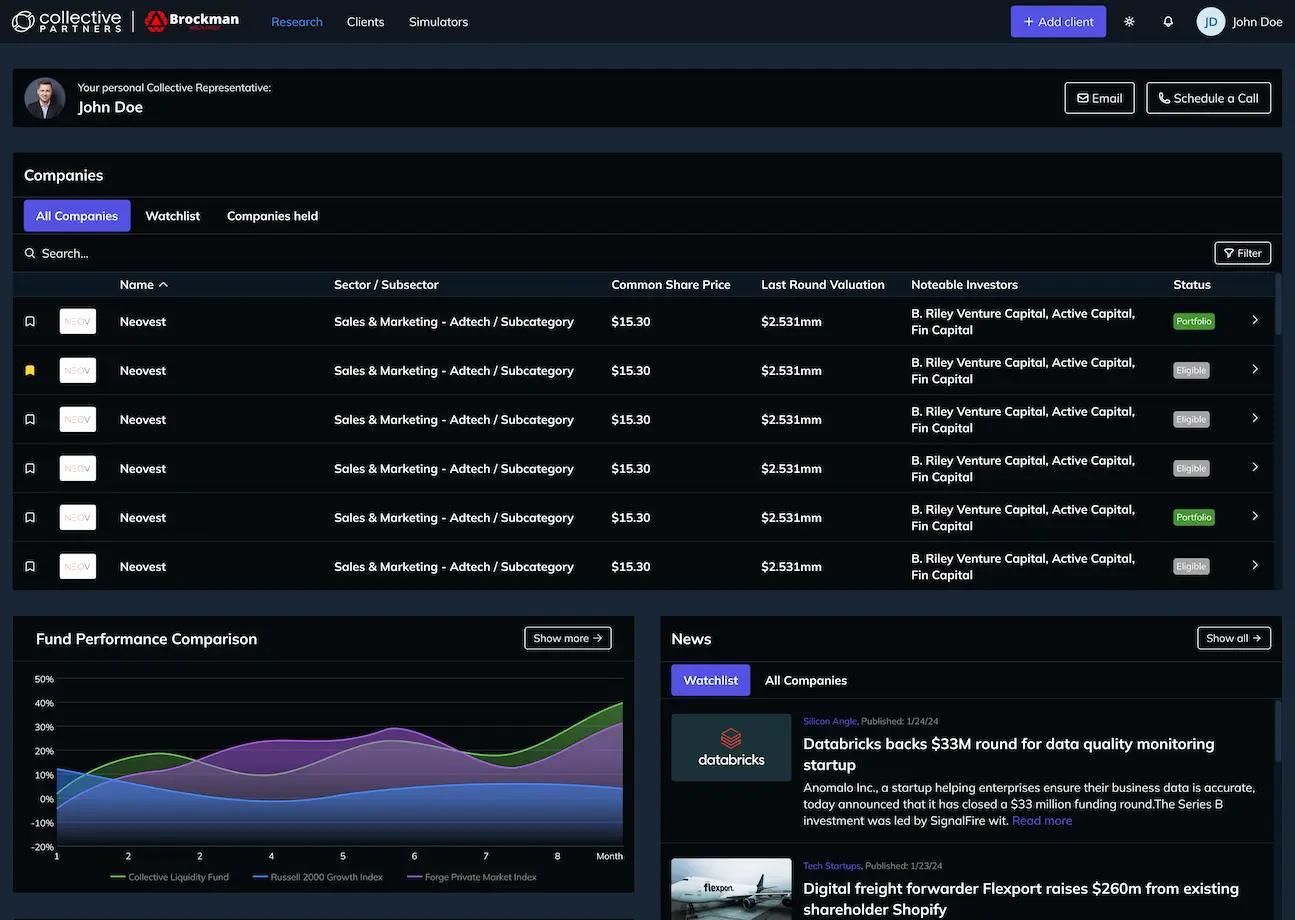The width and height of the screenshot is (1295, 920).
Task: Click the Noteable Investors column header
Action: click(964, 285)
